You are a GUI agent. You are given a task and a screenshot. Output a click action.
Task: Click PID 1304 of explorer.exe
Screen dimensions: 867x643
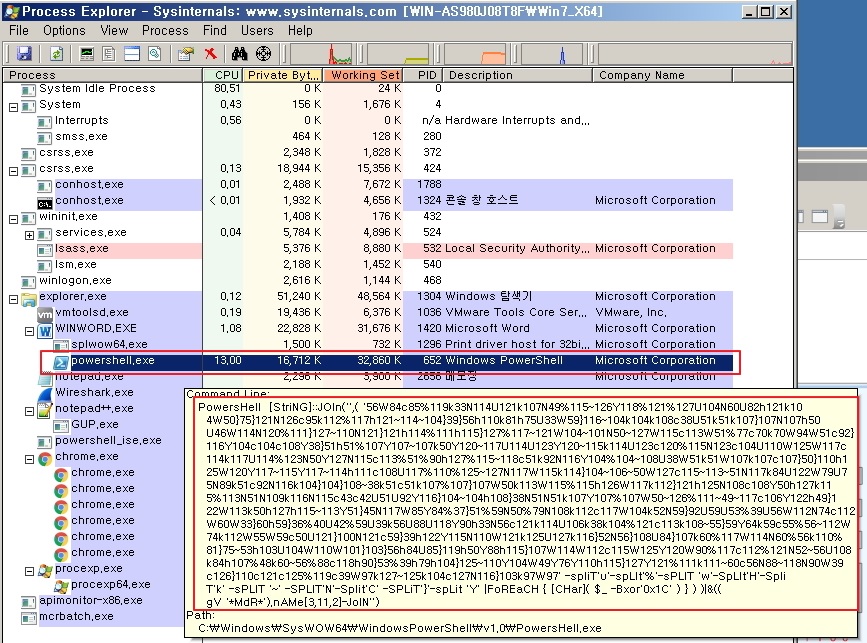coord(429,297)
